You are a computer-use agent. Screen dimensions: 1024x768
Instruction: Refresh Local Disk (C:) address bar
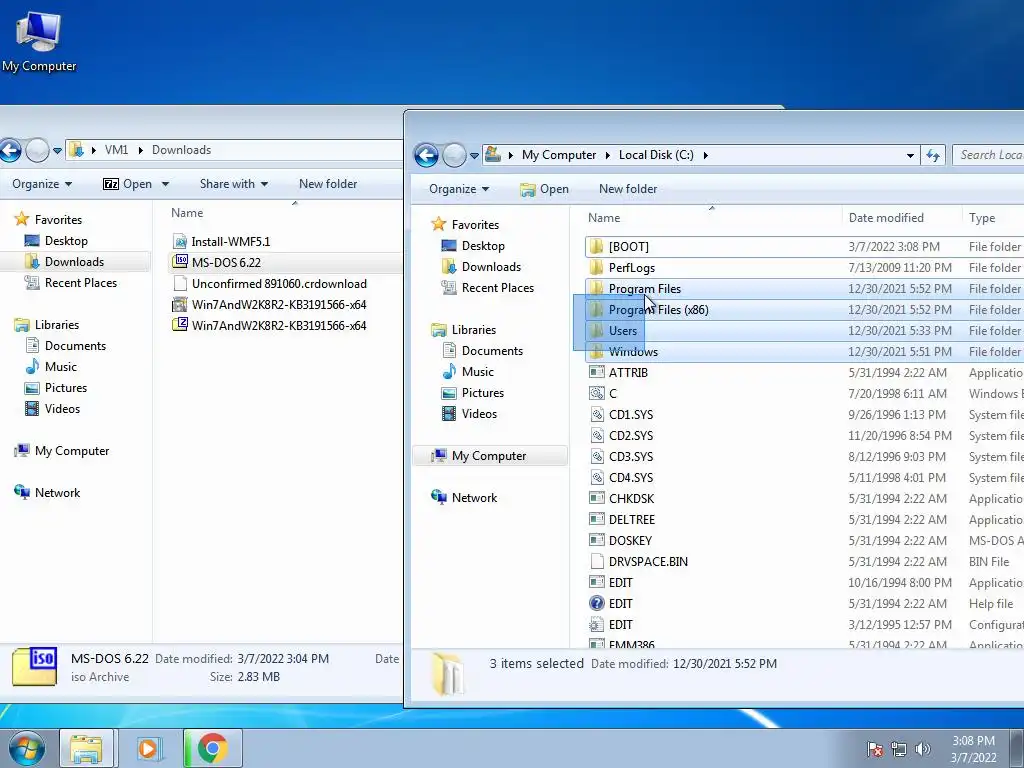coord(933,155)
